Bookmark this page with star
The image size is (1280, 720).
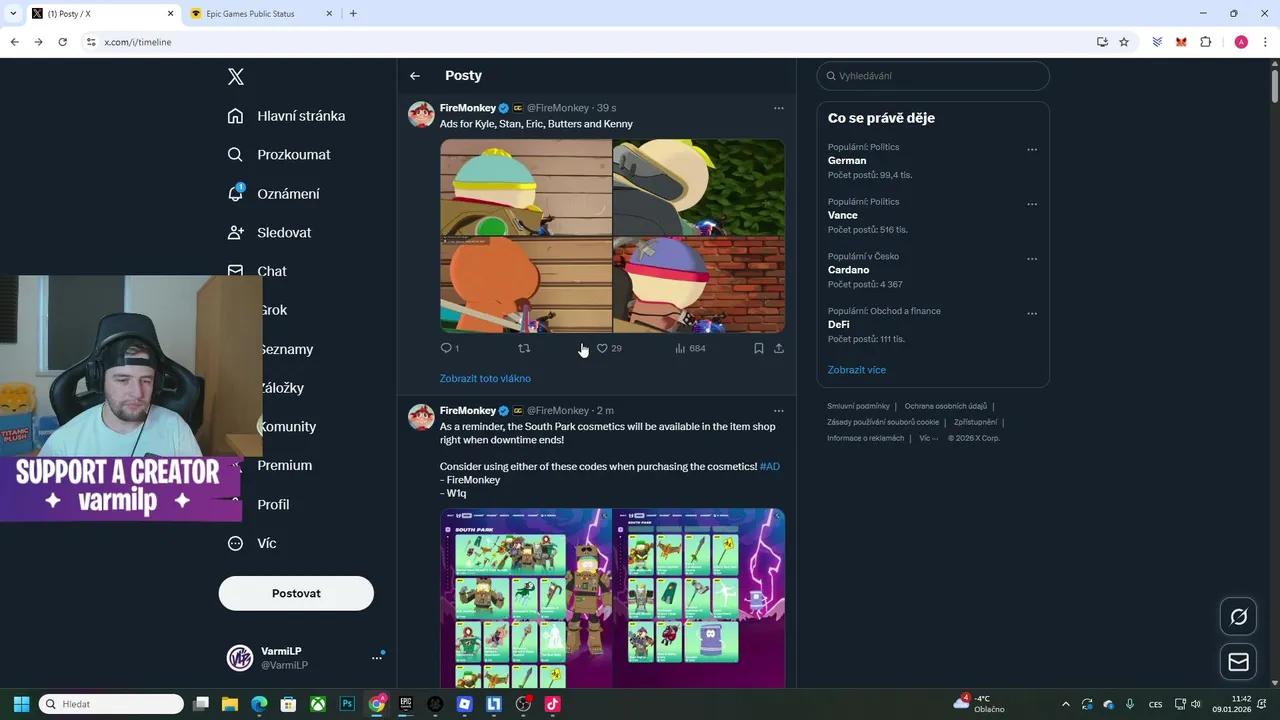(x=1124, y=42)
